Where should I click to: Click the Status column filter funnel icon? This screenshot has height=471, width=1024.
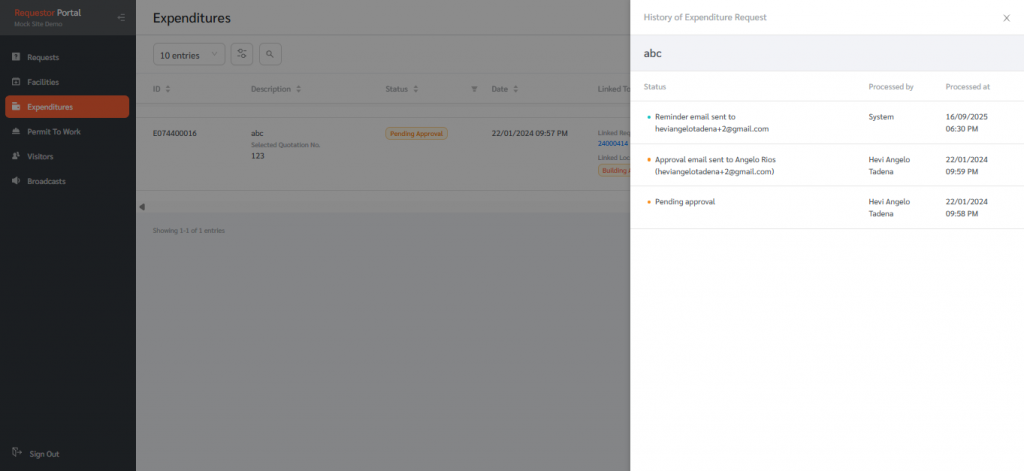pos(474,89)
